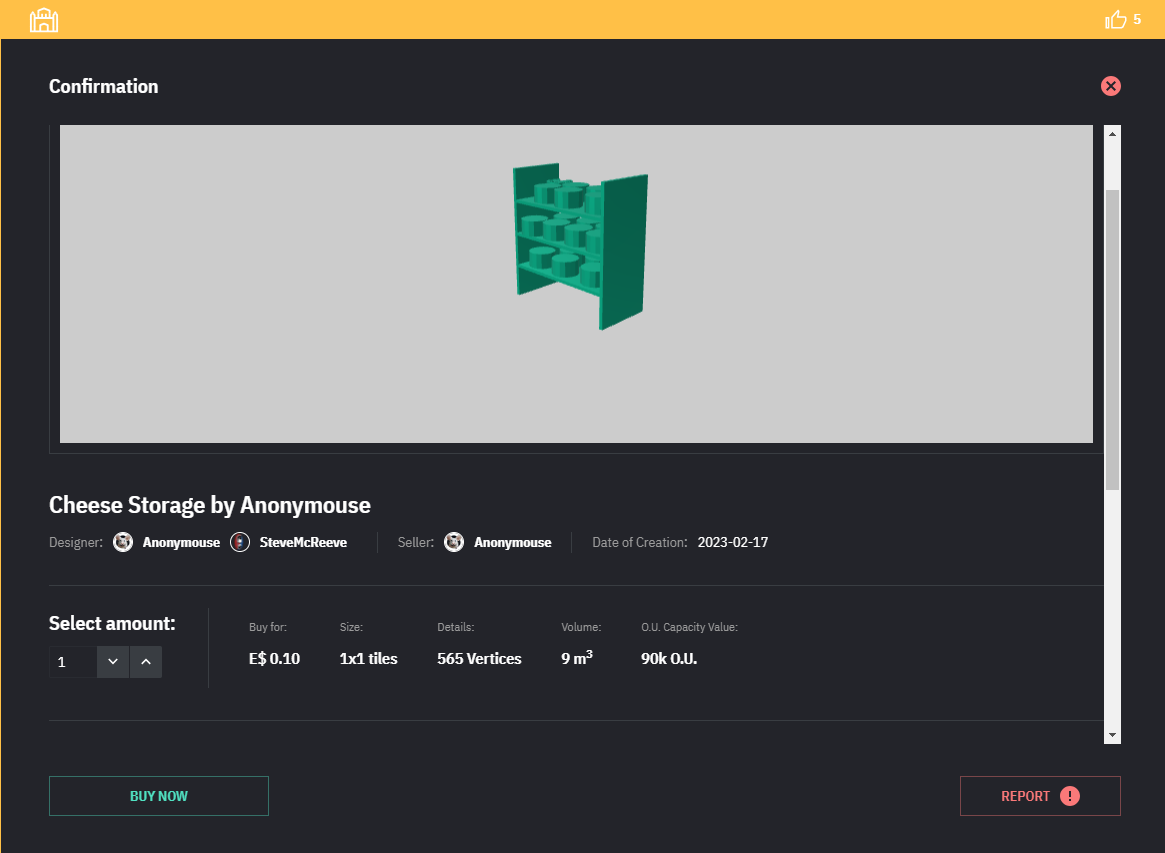Focus the Select amount input field
The image size is (1165, 853).
pyautogui.click(x=73, y=662)
